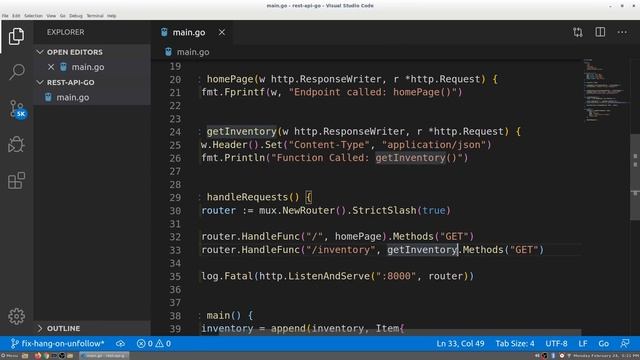Change Go language mode in status bar
This screenshot has width=640, height=360.
(604, 343)
